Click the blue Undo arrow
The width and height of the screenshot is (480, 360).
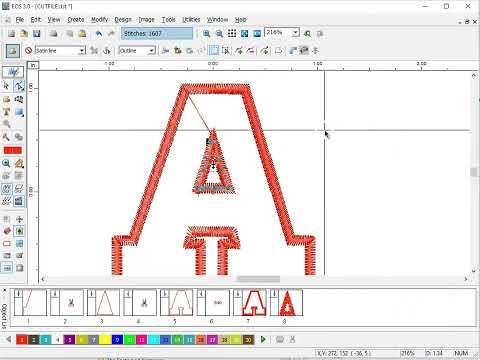pyautogui.click(x=99, y=33)
